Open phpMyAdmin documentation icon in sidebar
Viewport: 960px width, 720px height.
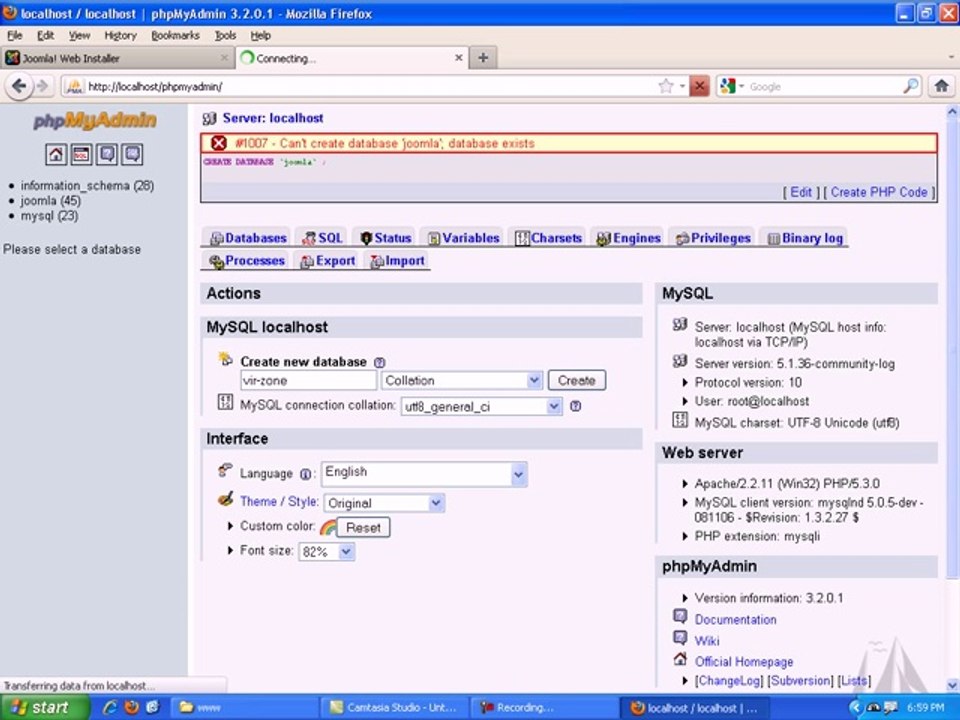[107, 154]
